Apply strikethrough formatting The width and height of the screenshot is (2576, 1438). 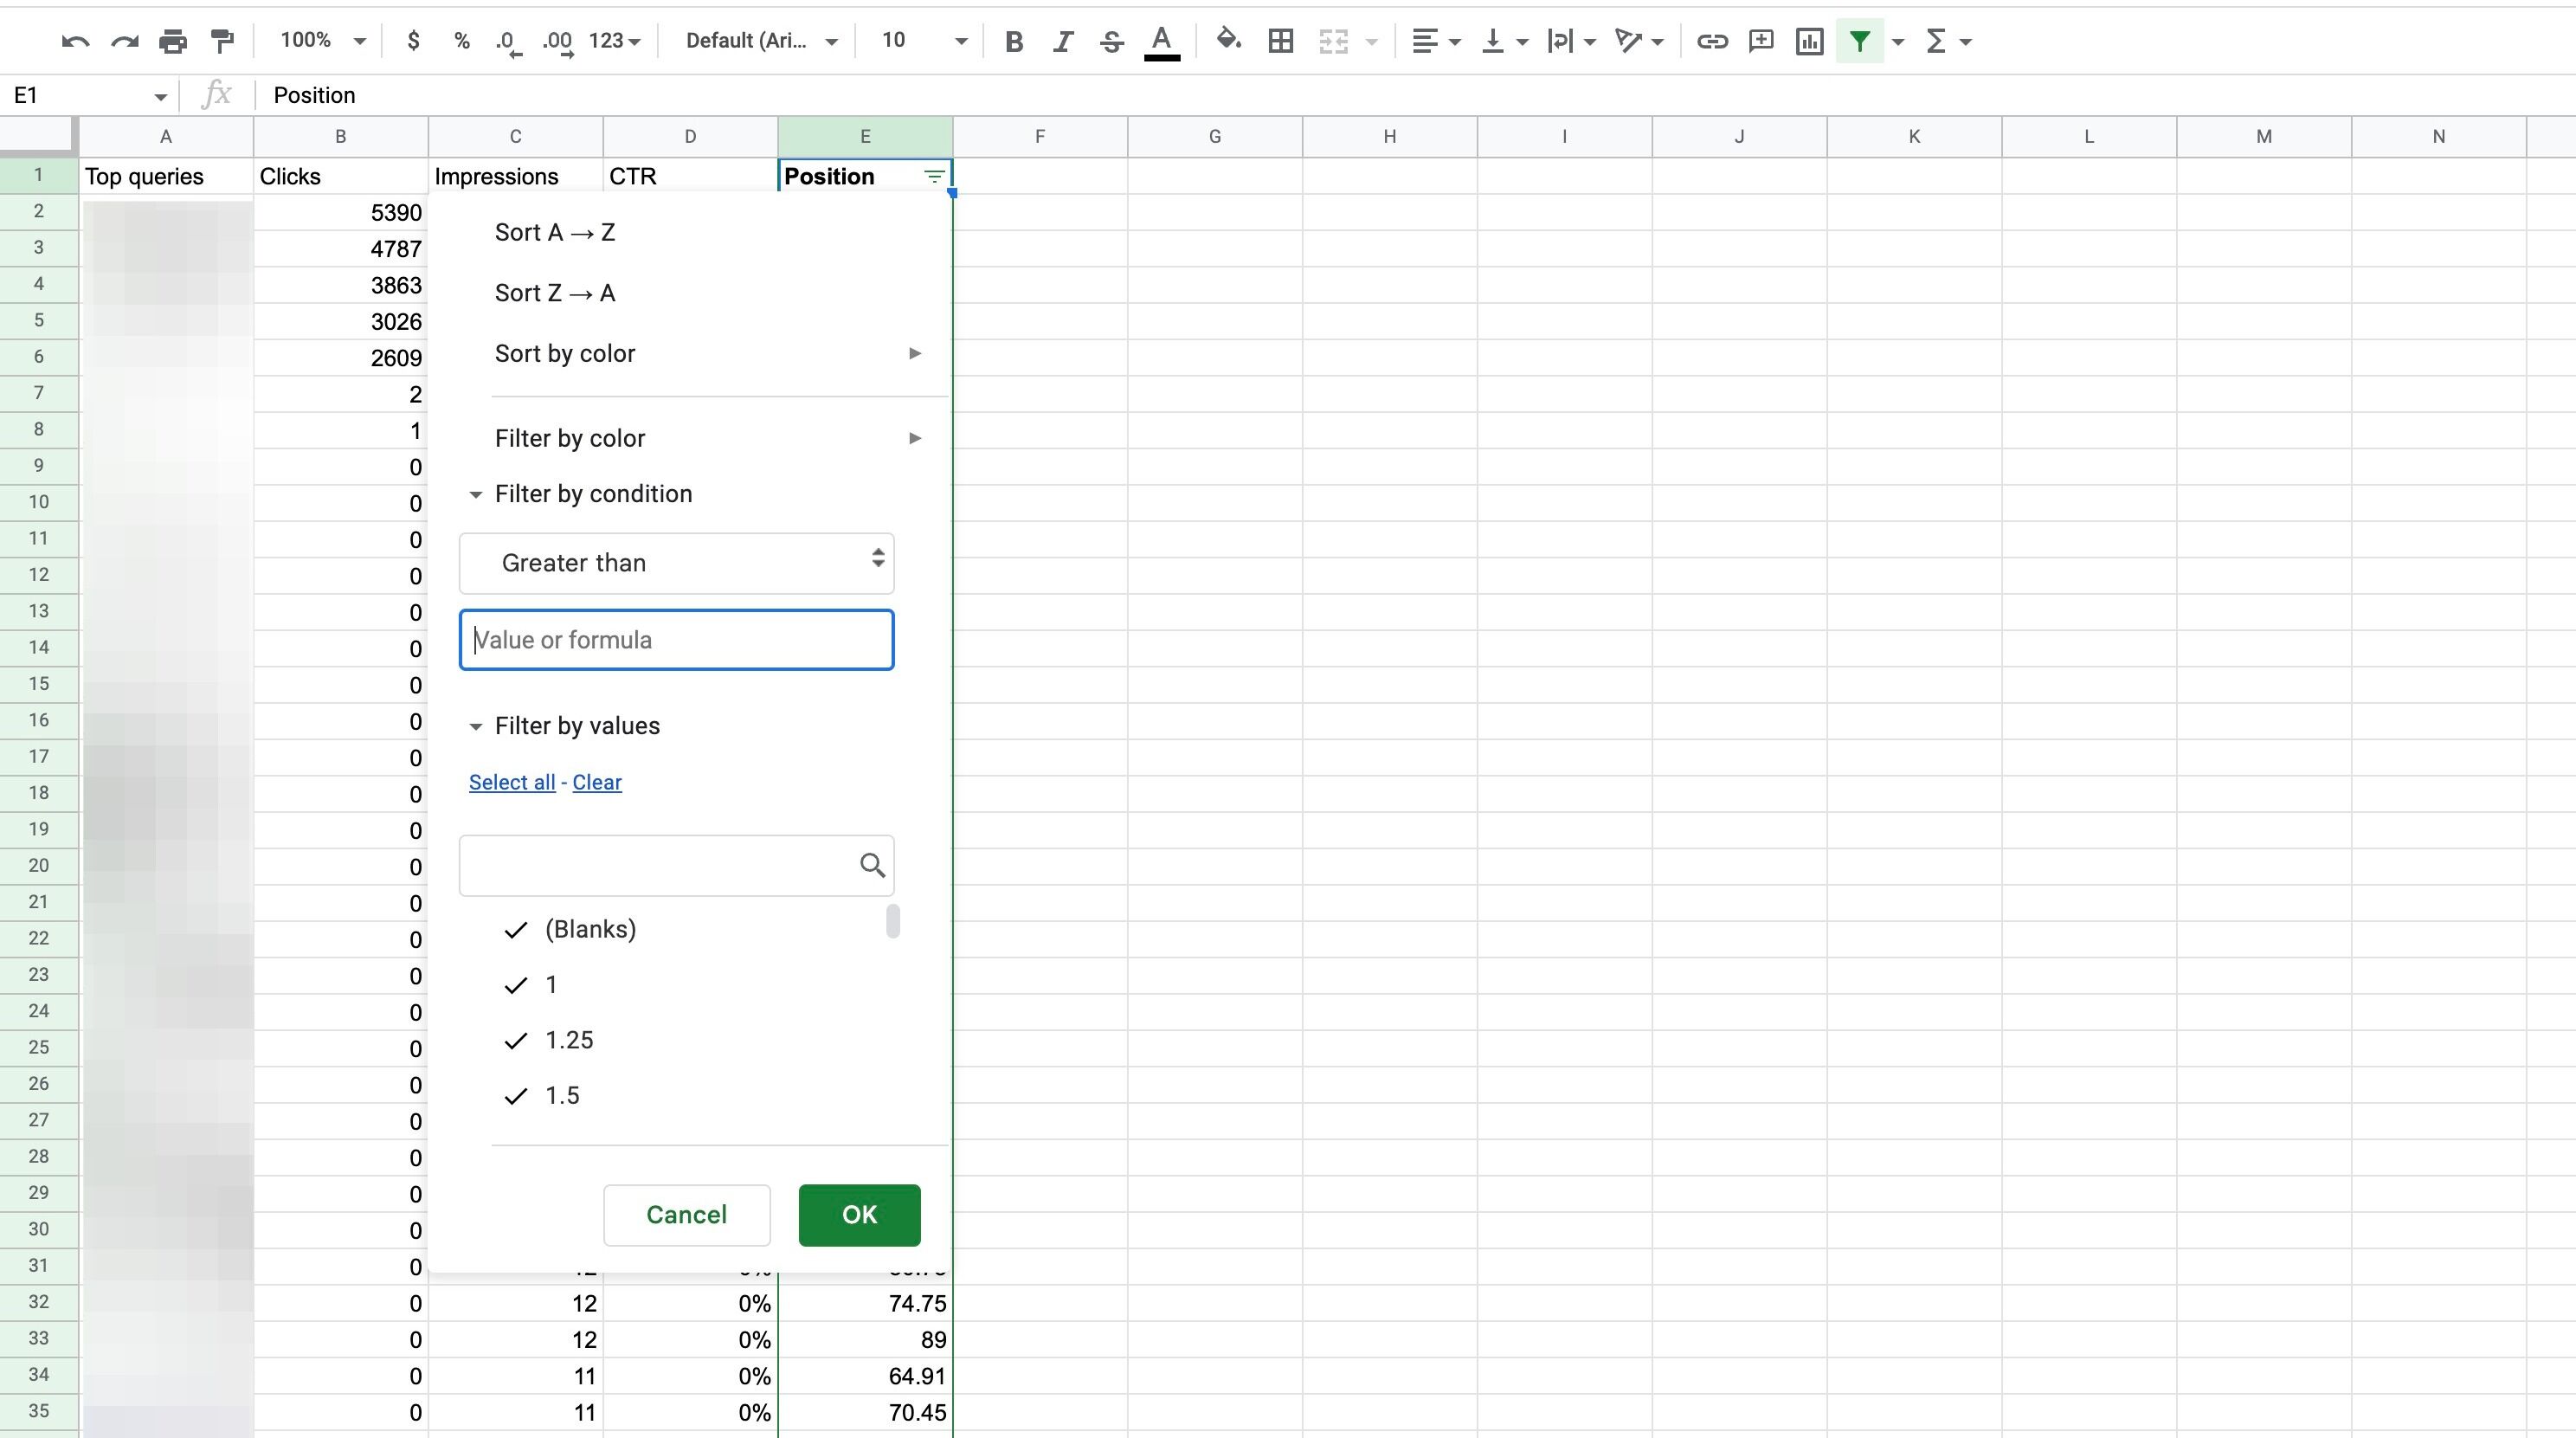tap(1111, 41)
